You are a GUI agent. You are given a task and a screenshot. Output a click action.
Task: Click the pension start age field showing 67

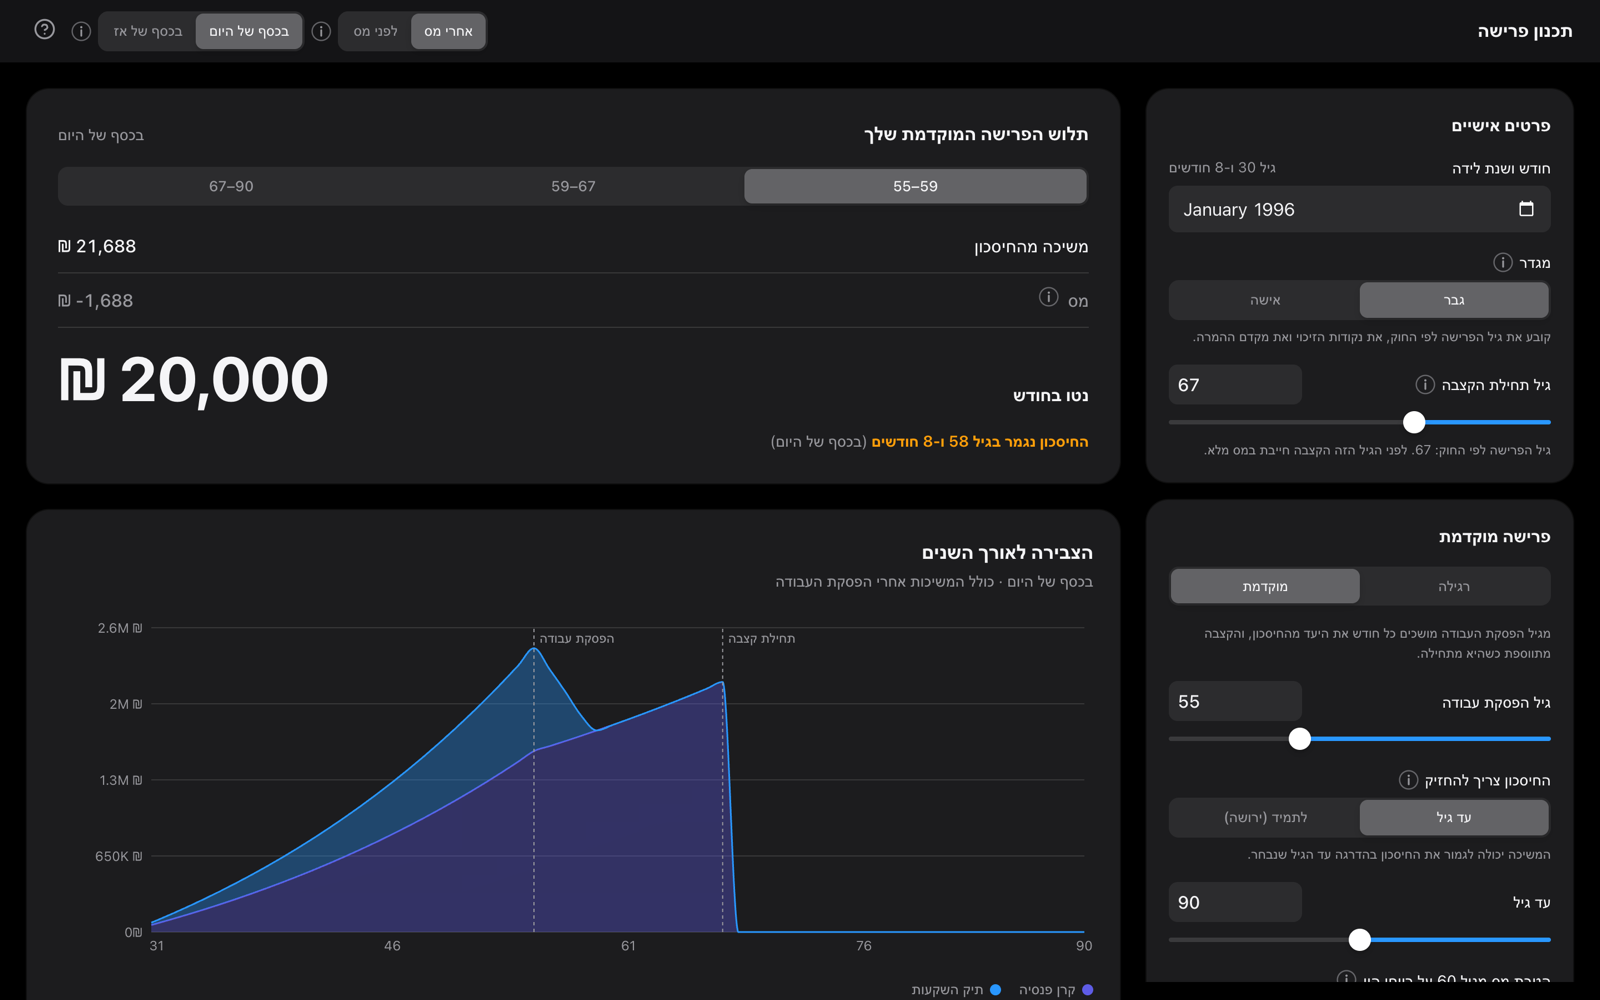(x=1235, y=385)
